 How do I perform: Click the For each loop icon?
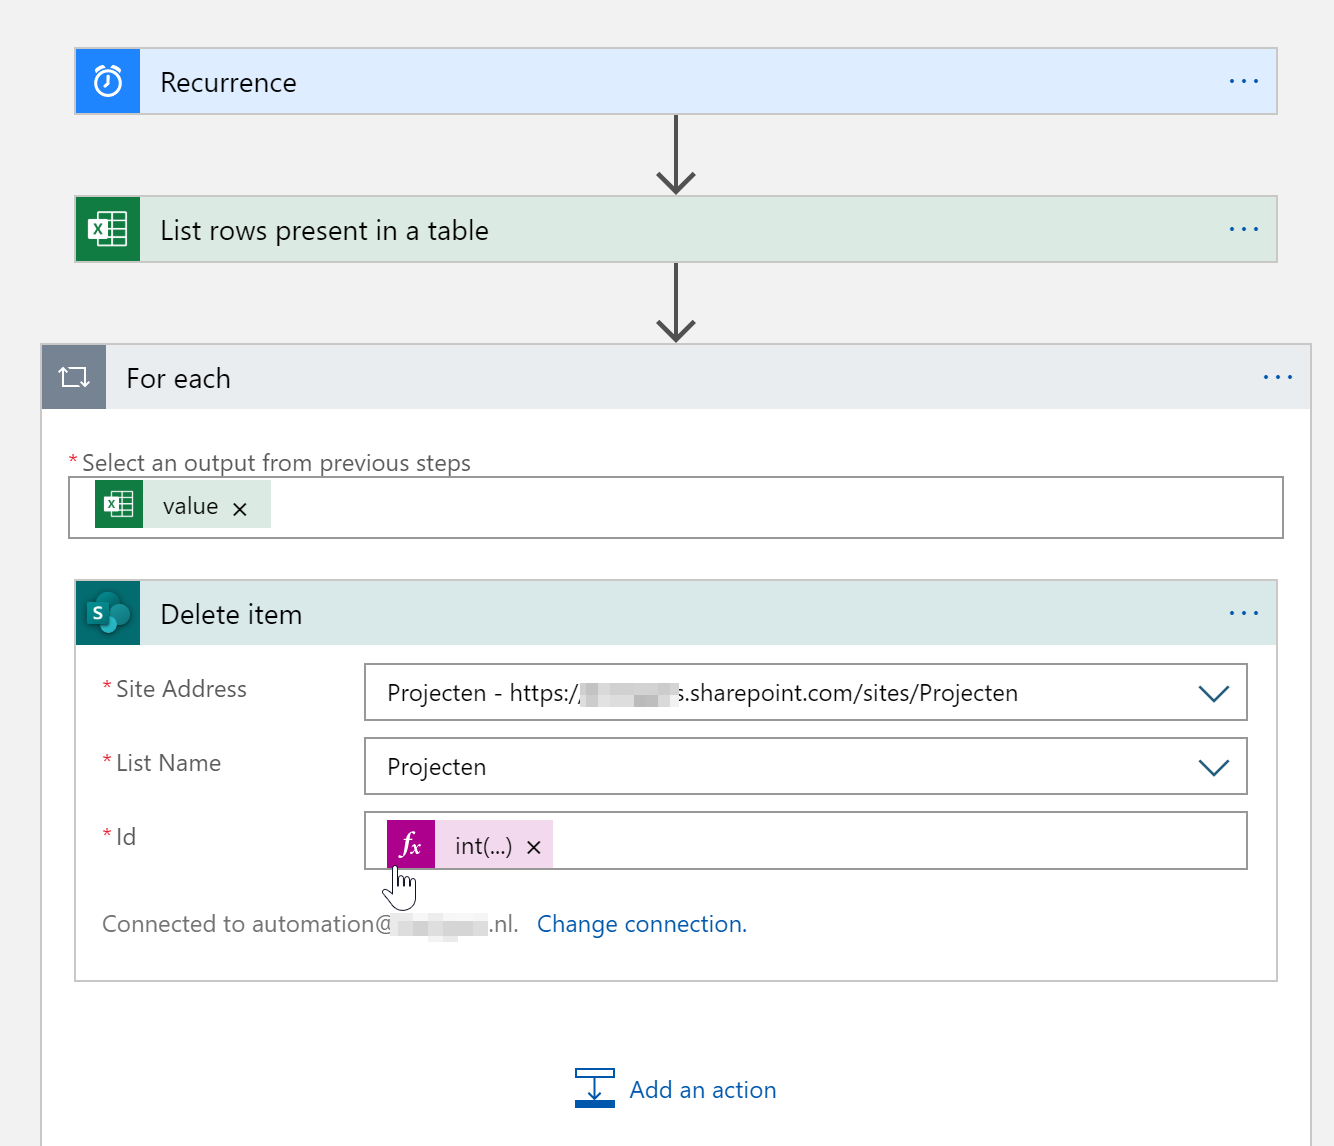pyautogui.click(x=74, y=377)
